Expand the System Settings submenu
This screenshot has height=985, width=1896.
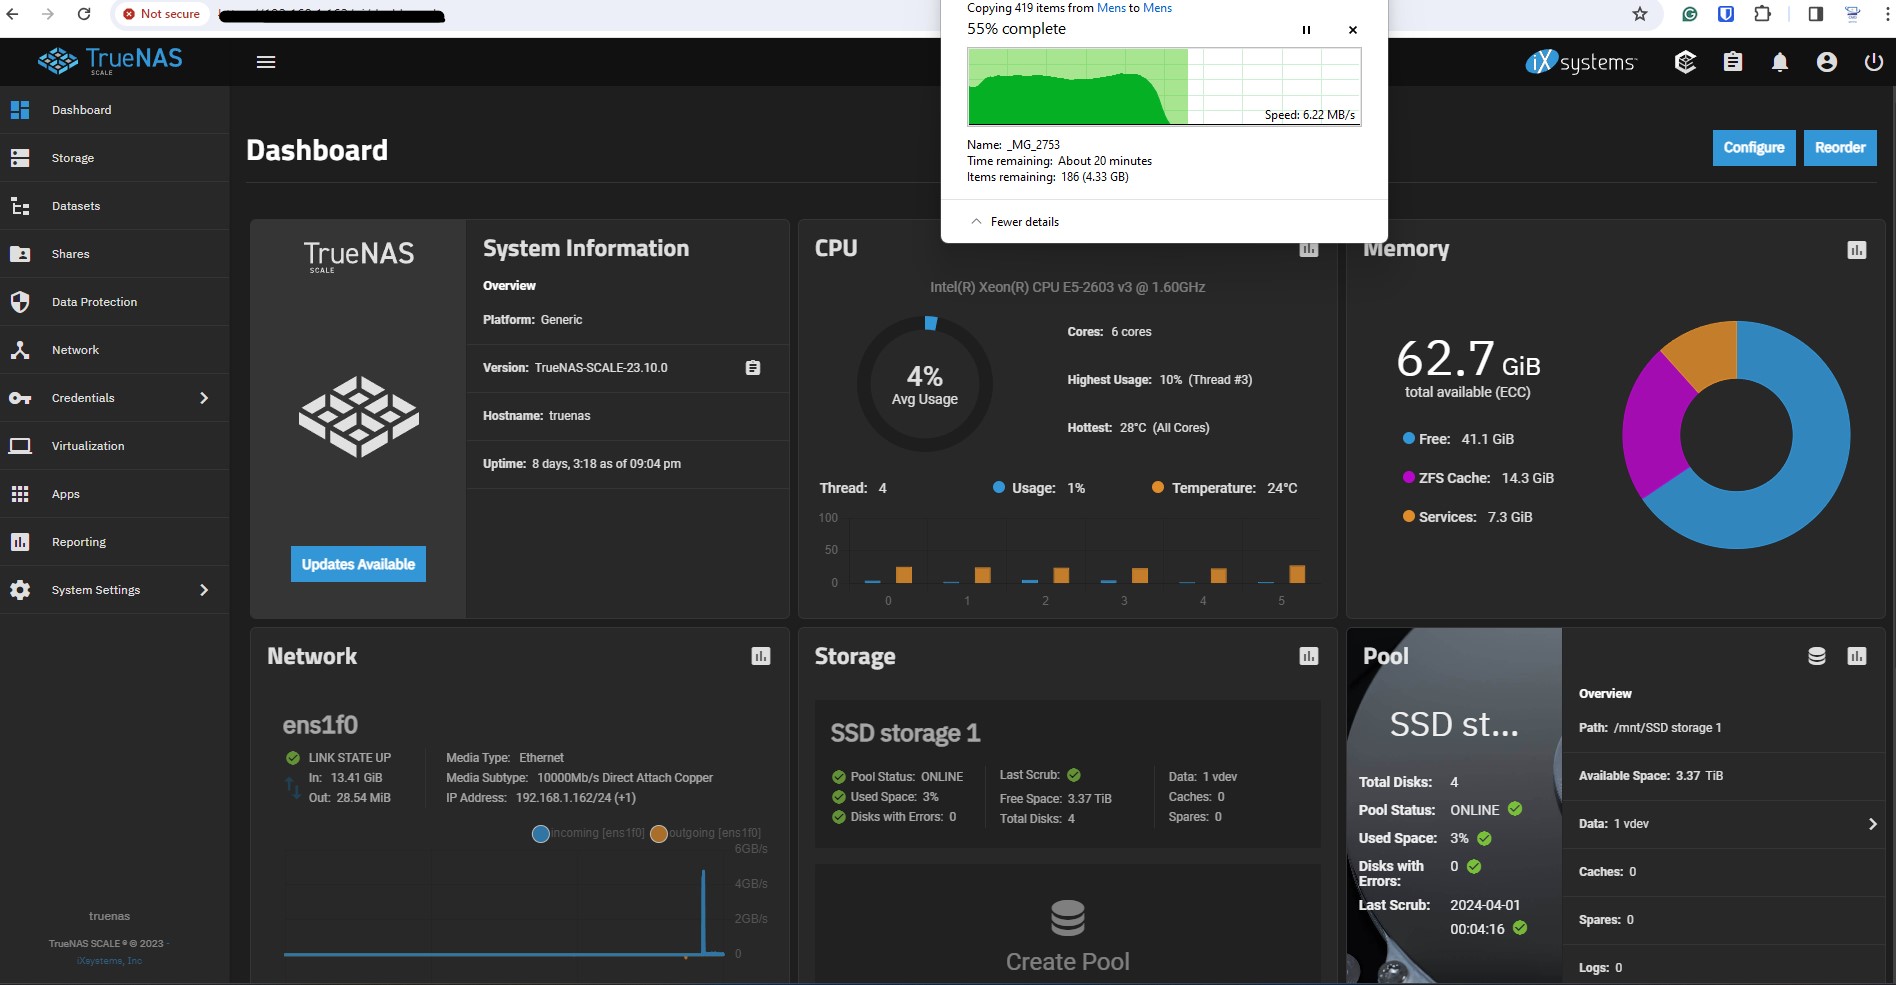point(204,590)
